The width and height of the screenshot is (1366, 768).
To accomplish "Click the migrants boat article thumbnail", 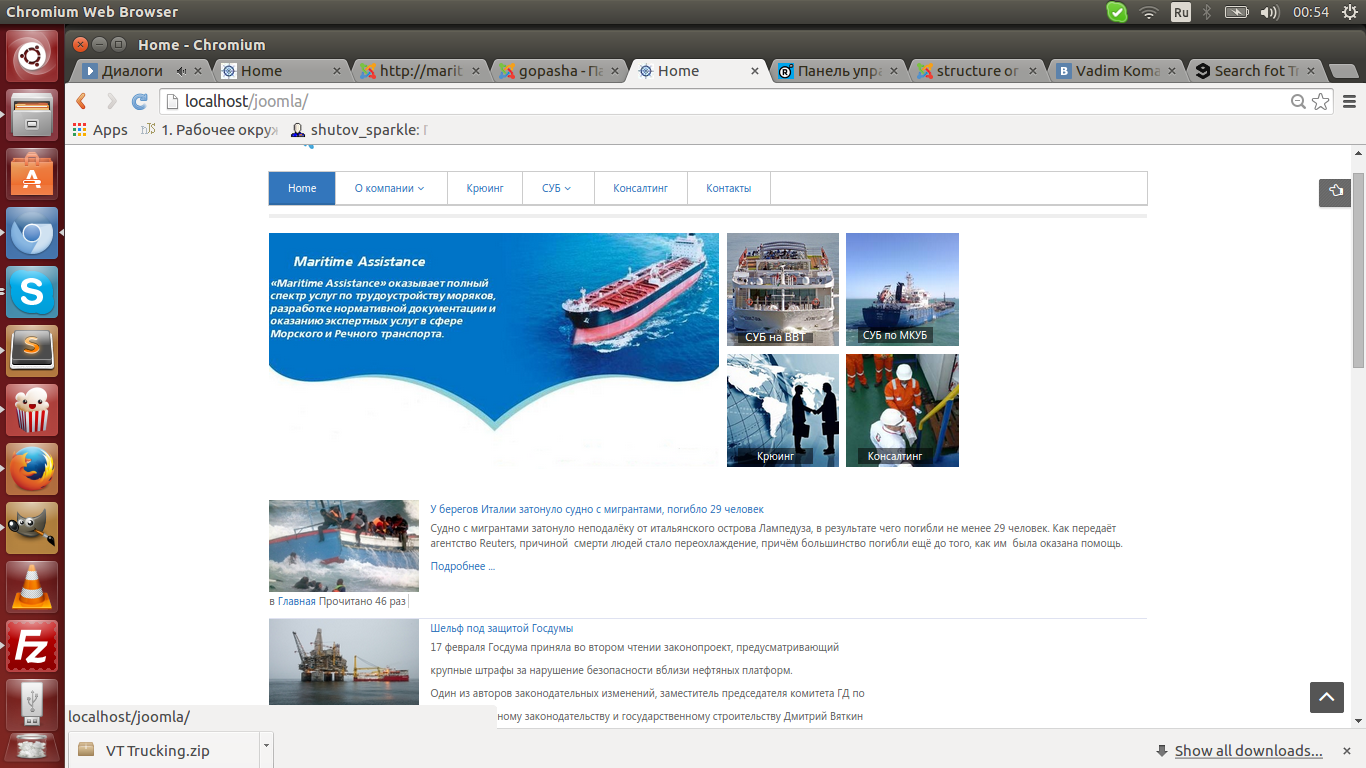I will (x=344, y=546).
